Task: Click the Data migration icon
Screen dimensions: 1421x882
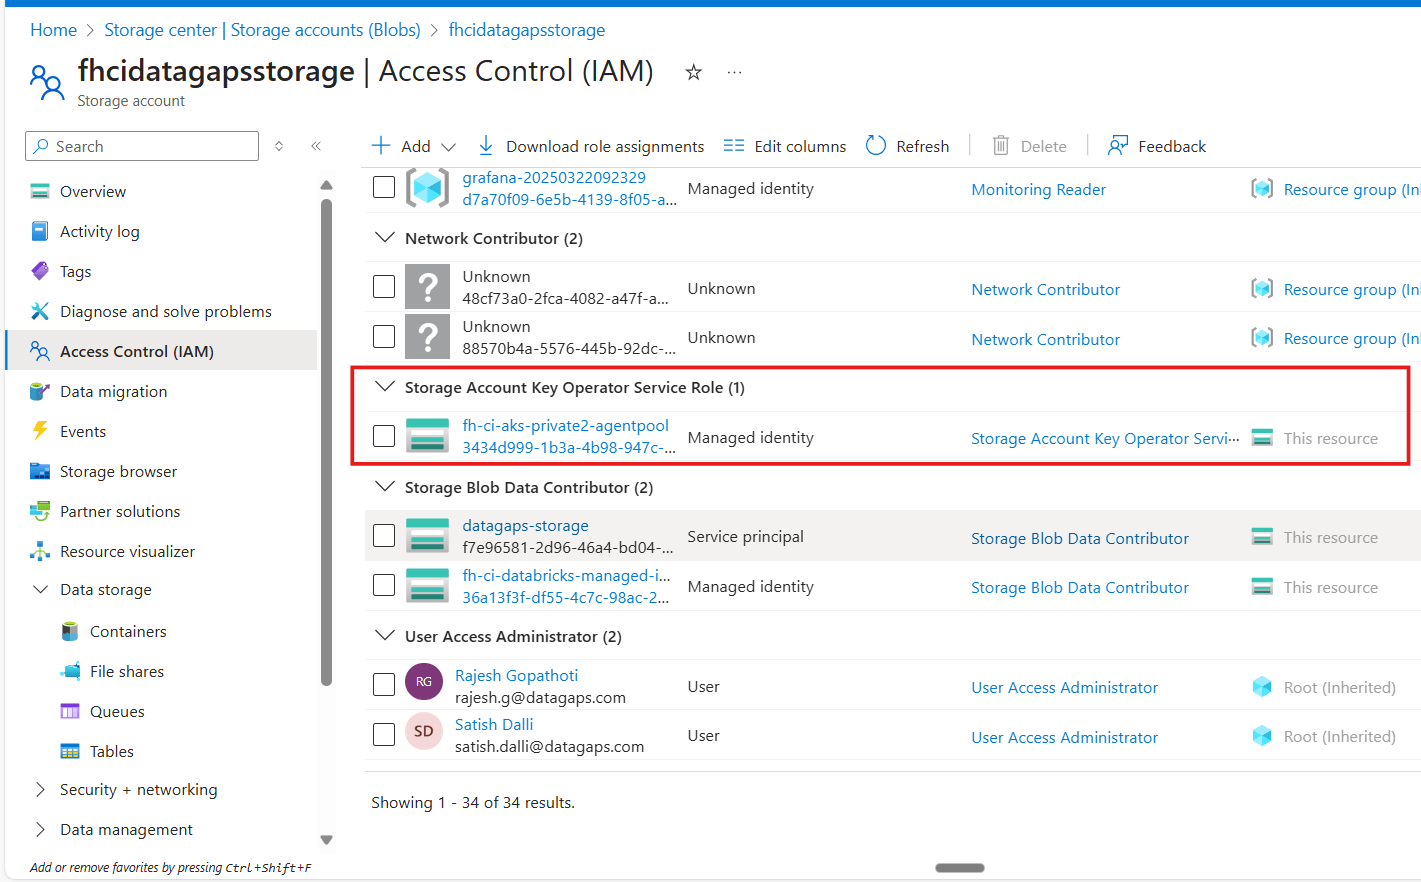Action: (40, 391)
